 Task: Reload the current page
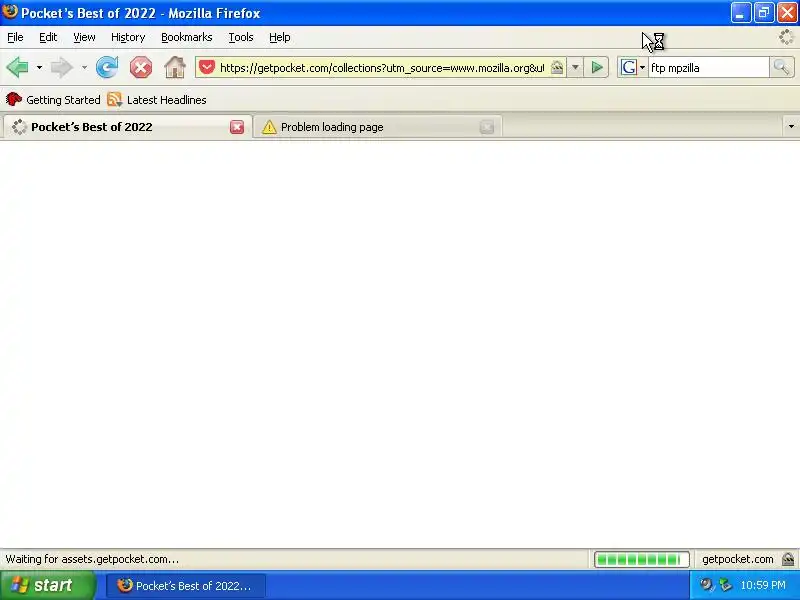tap(107, 67)
